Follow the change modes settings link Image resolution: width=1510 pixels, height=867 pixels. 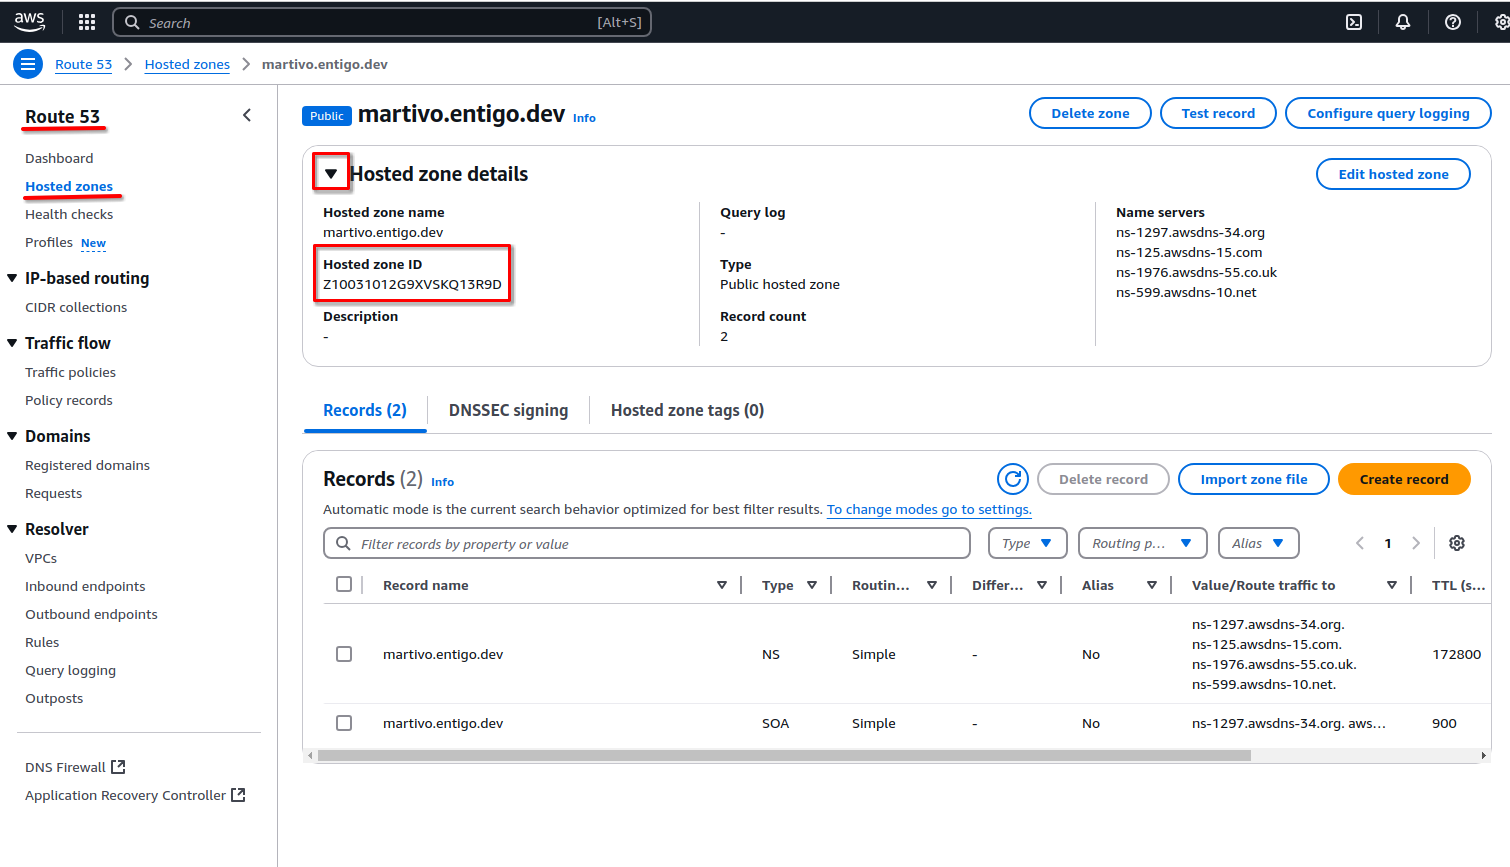pyautogui.click(x=929, y=509)
